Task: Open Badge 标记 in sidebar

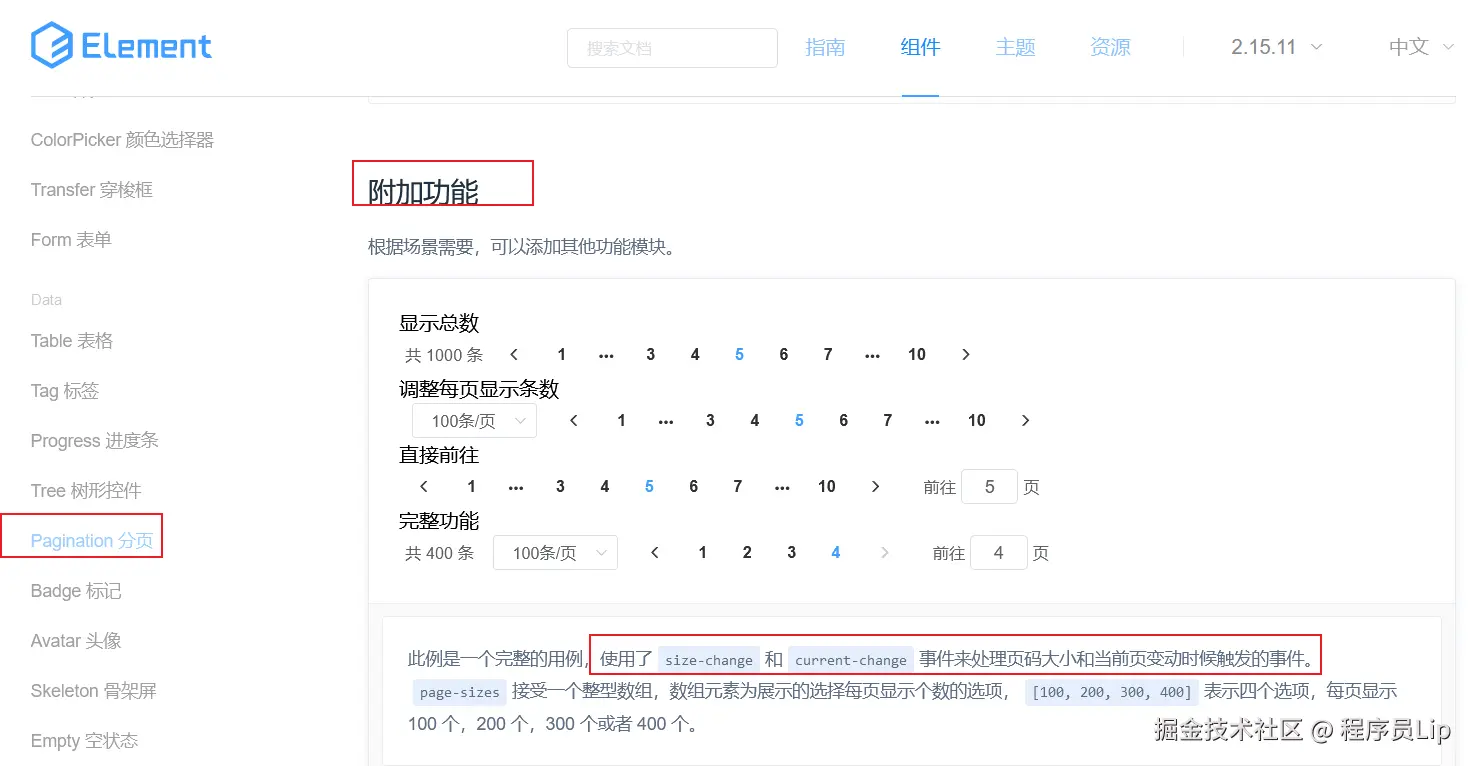Action: click(x=76, y=591)
